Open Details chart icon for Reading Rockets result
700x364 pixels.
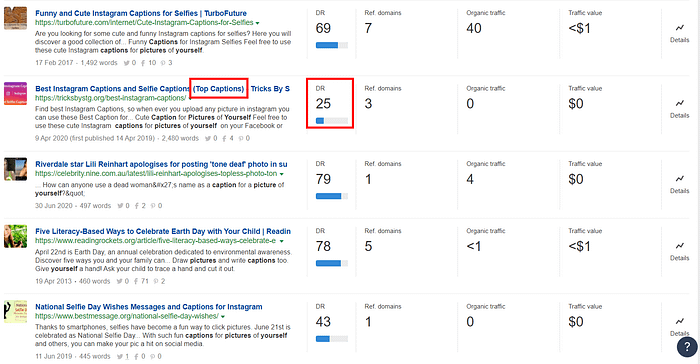679,246
